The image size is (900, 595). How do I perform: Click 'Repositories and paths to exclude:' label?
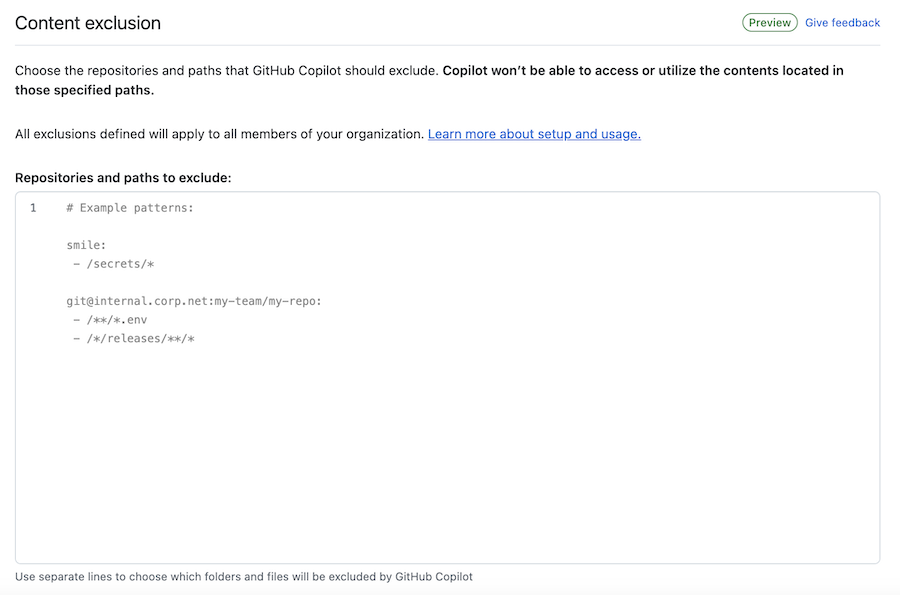coord(123,178)
